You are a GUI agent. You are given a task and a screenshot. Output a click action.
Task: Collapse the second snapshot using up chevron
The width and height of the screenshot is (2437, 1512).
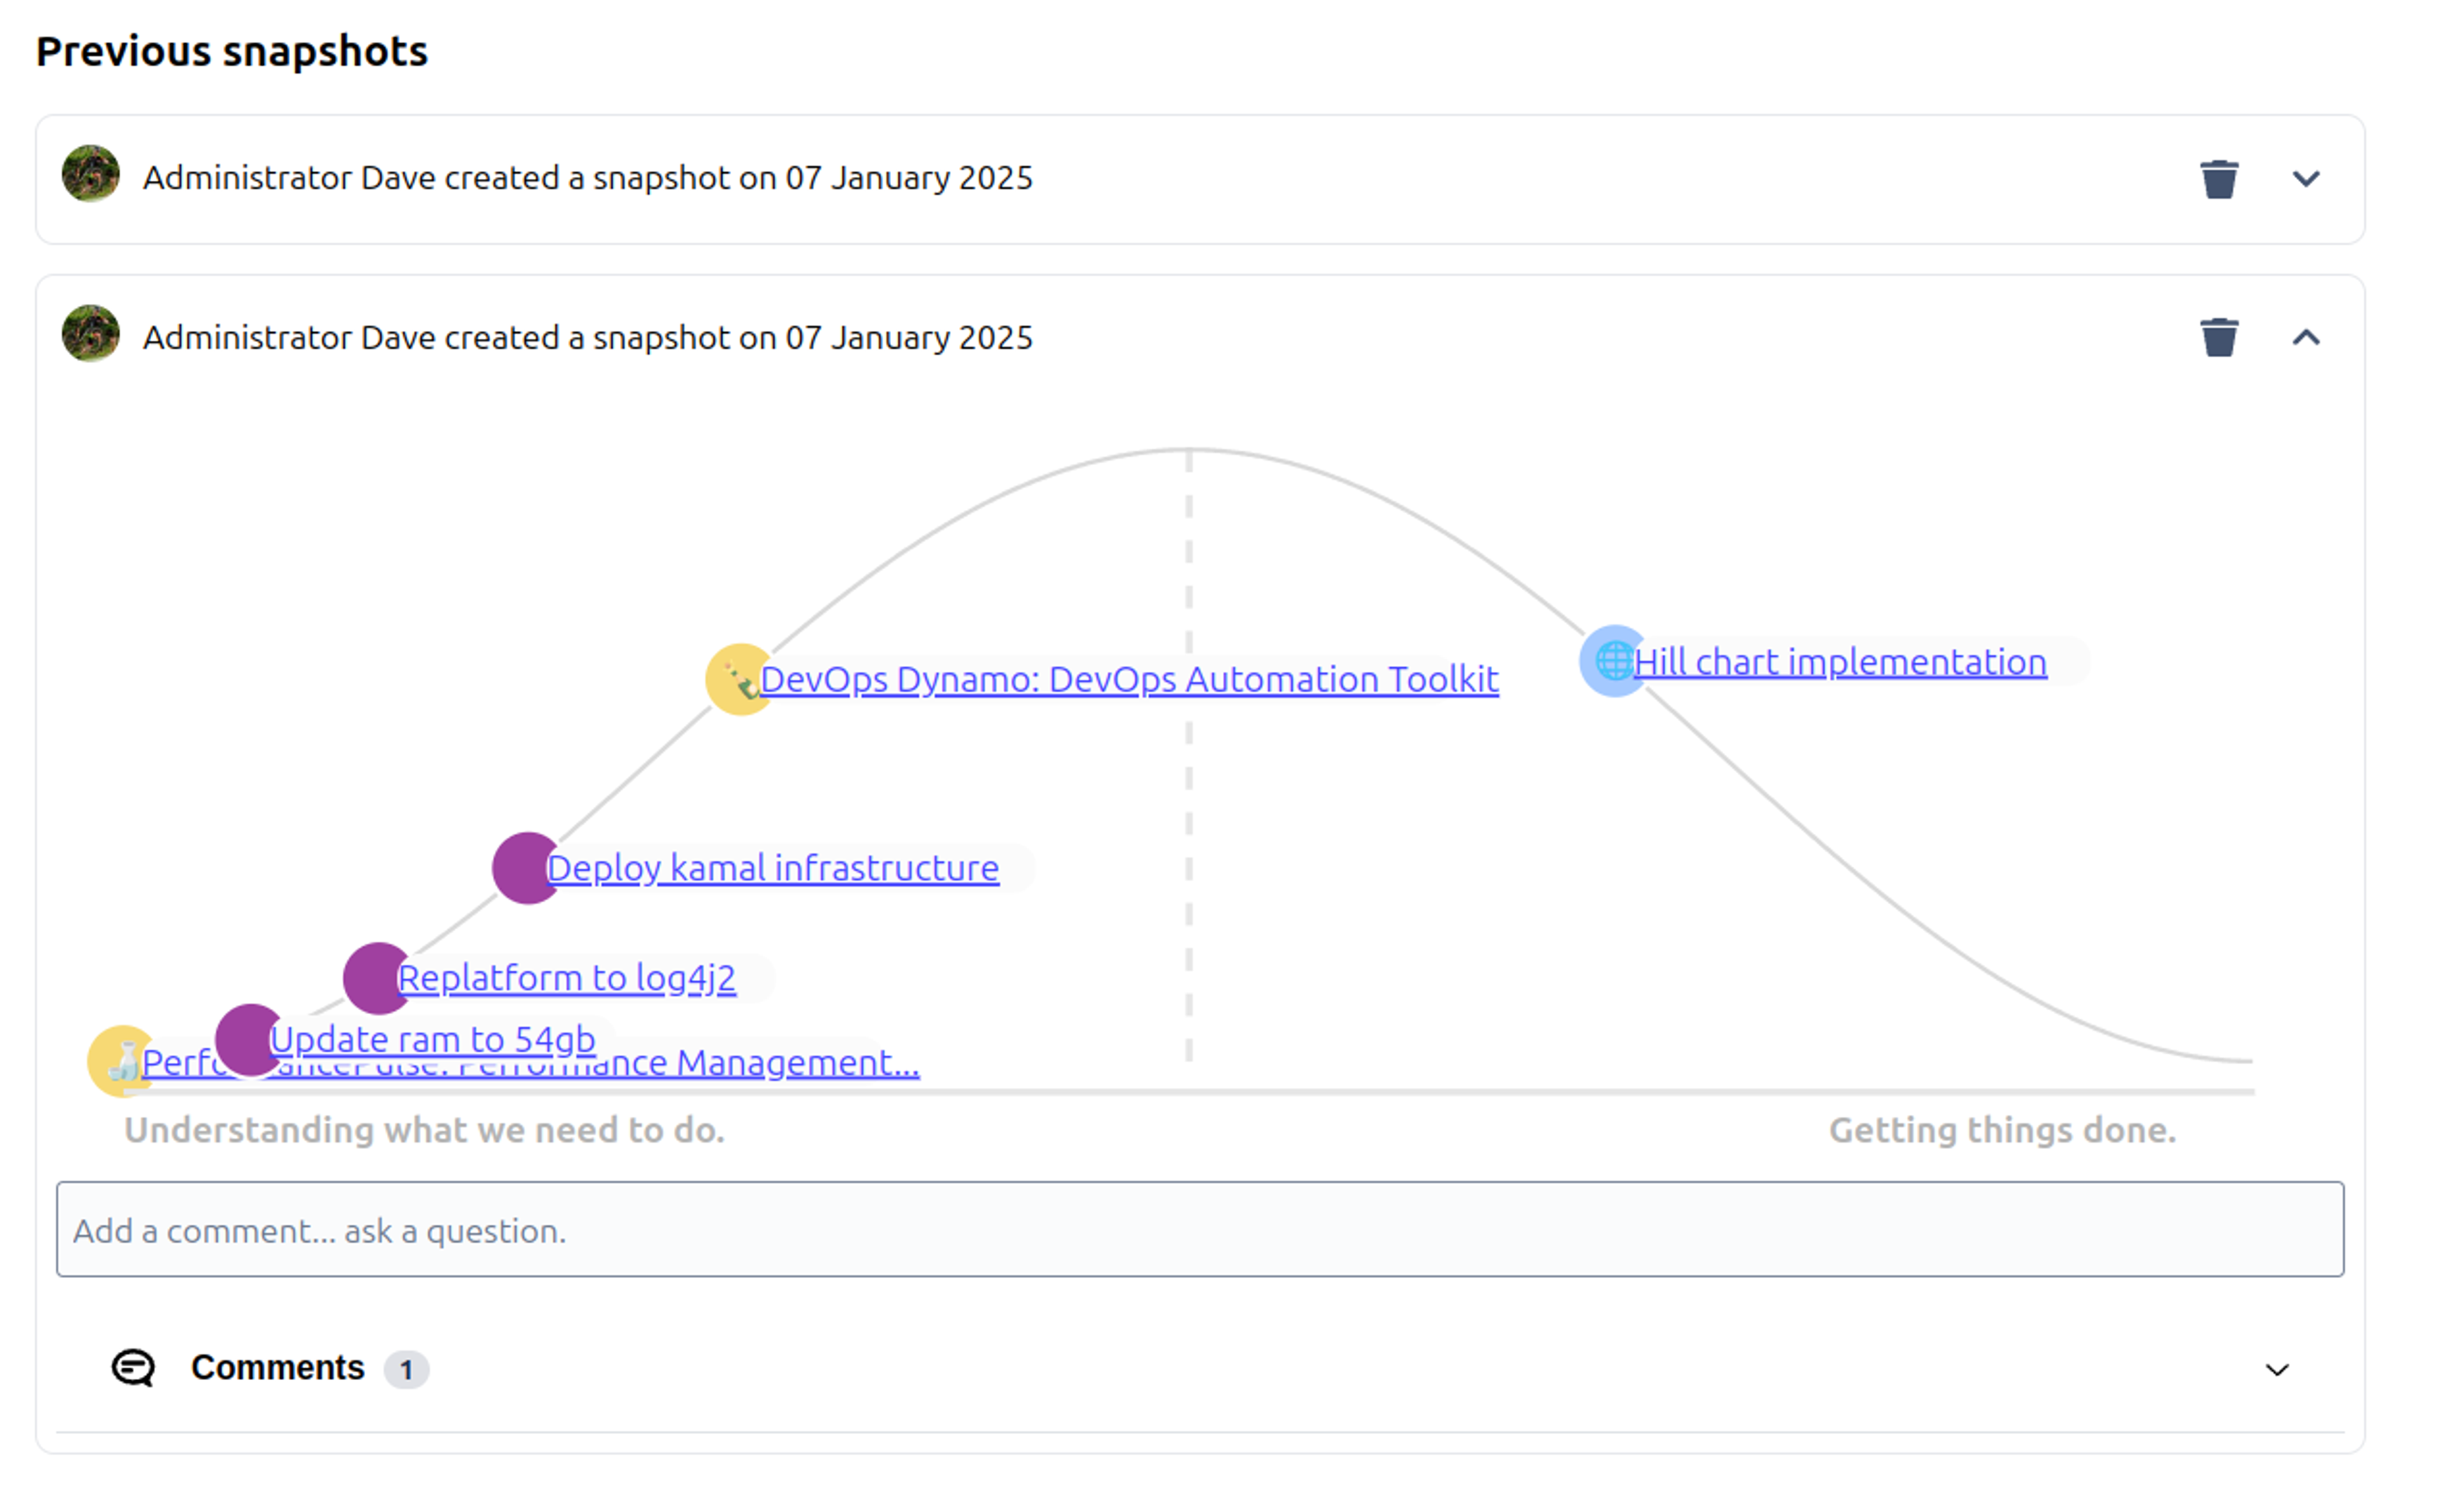click(2305, 337)
